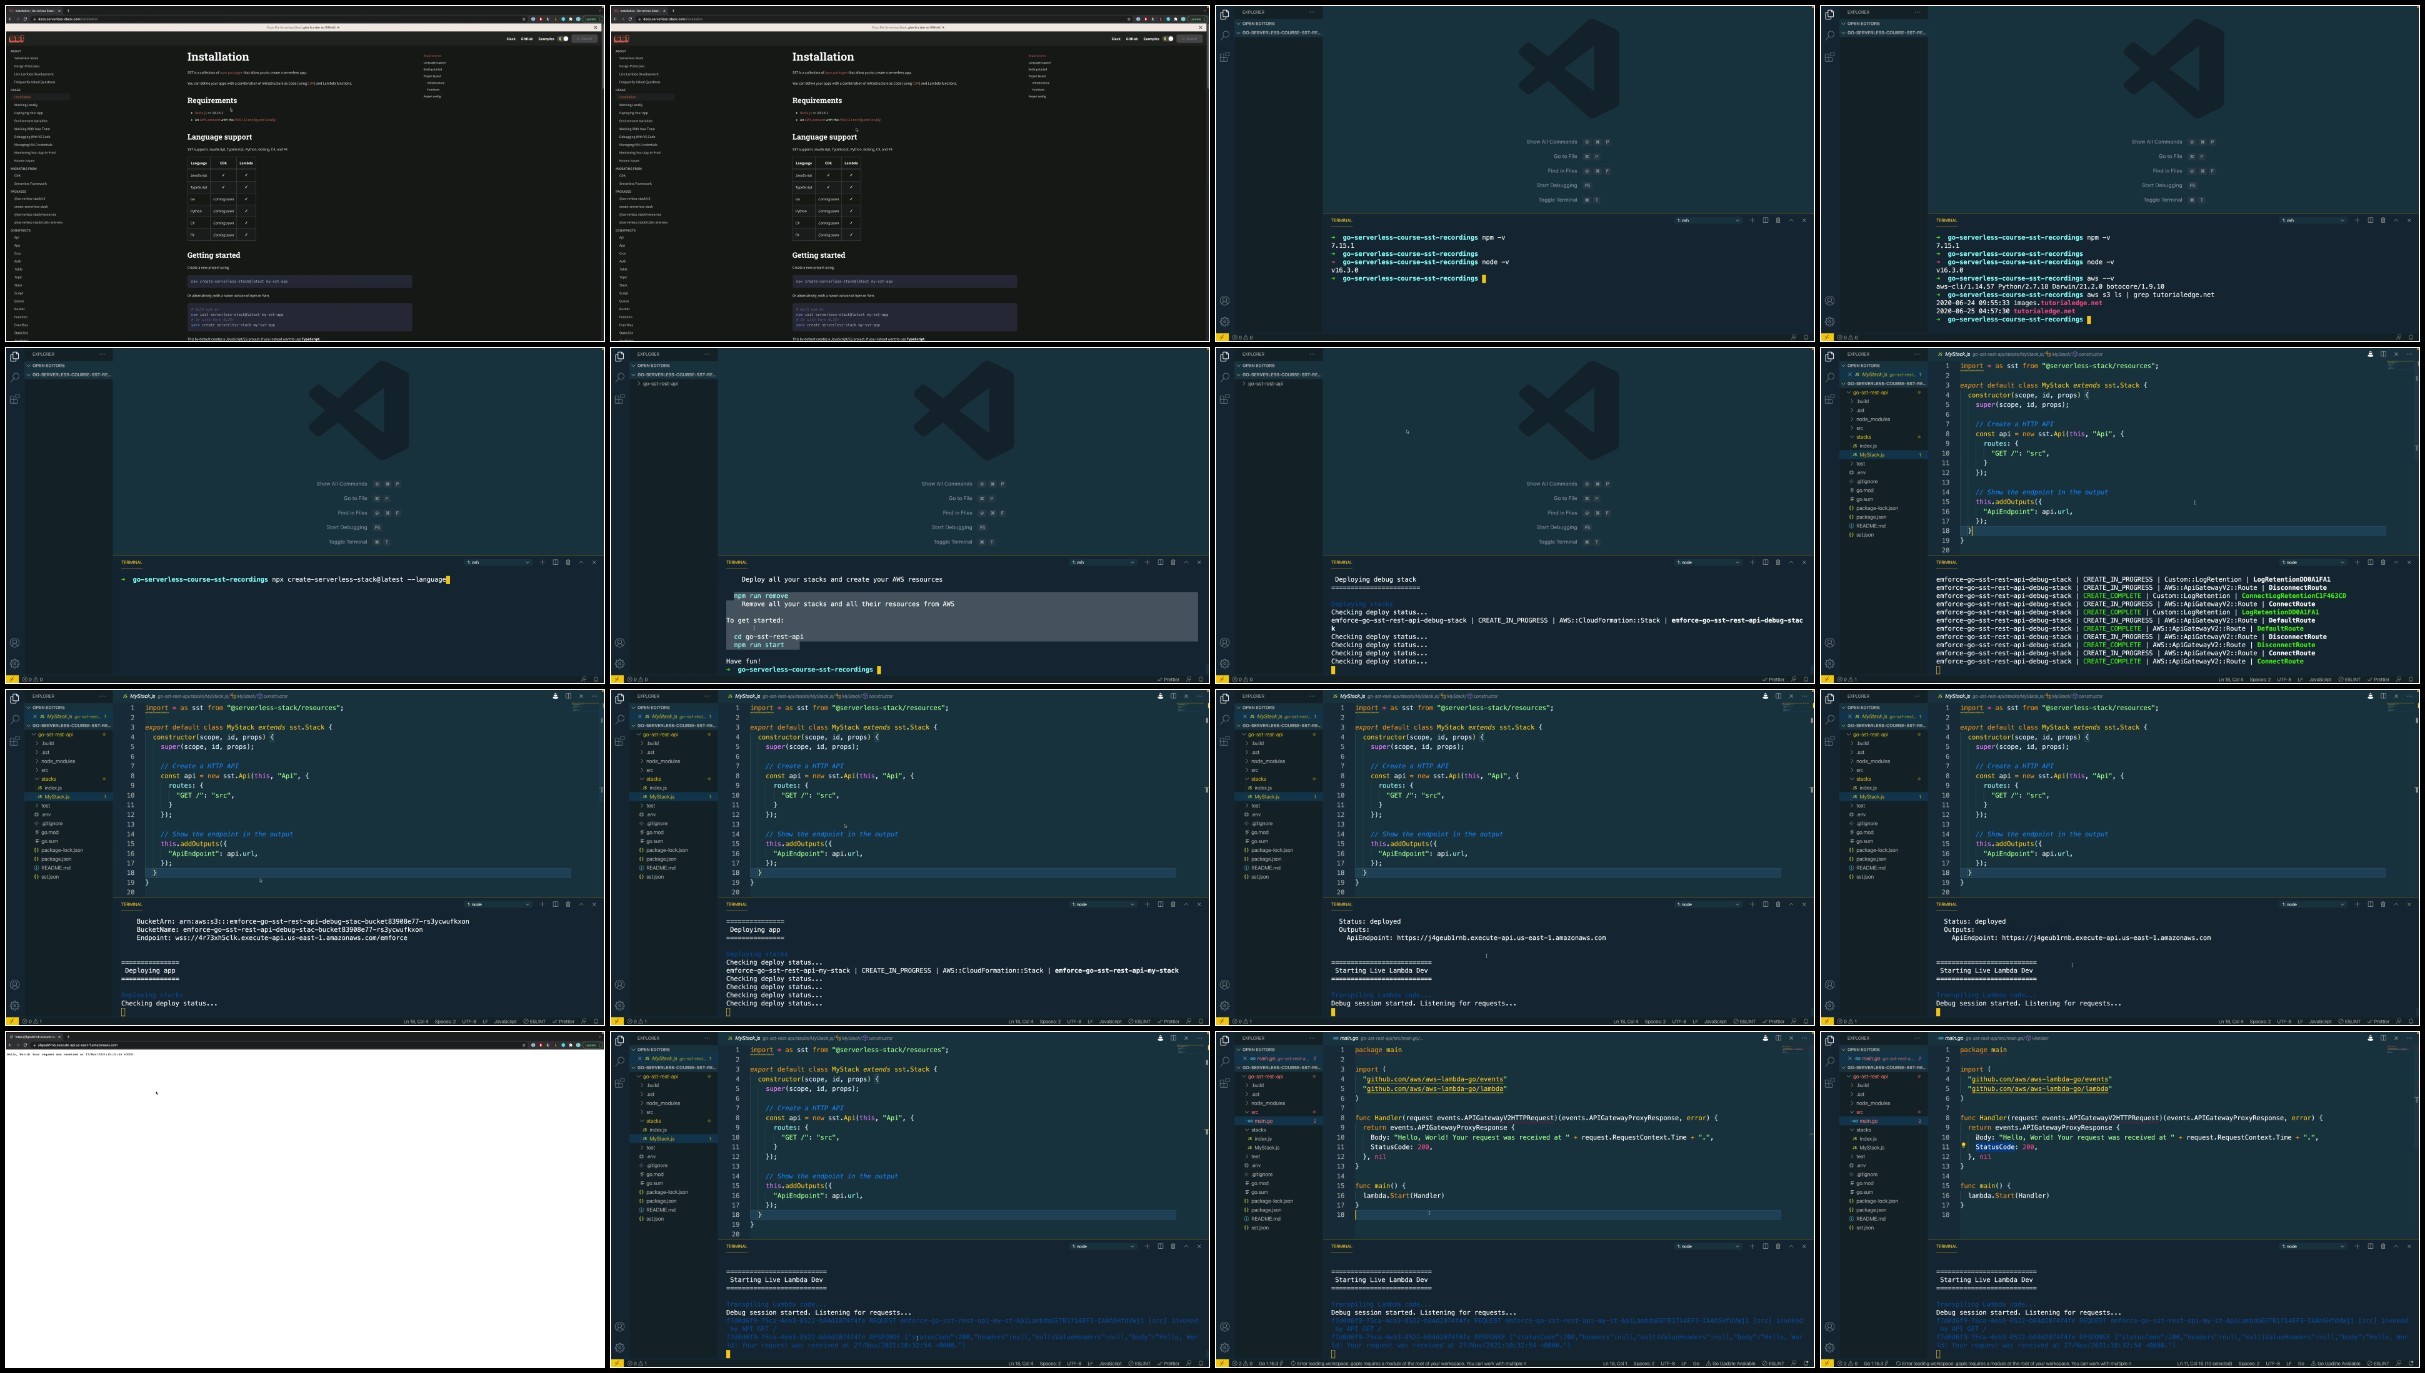This screenshot has height=1373, width=2425.
Task: Open Manage gear in the BucketArn output window
Action: (14, 1005)
